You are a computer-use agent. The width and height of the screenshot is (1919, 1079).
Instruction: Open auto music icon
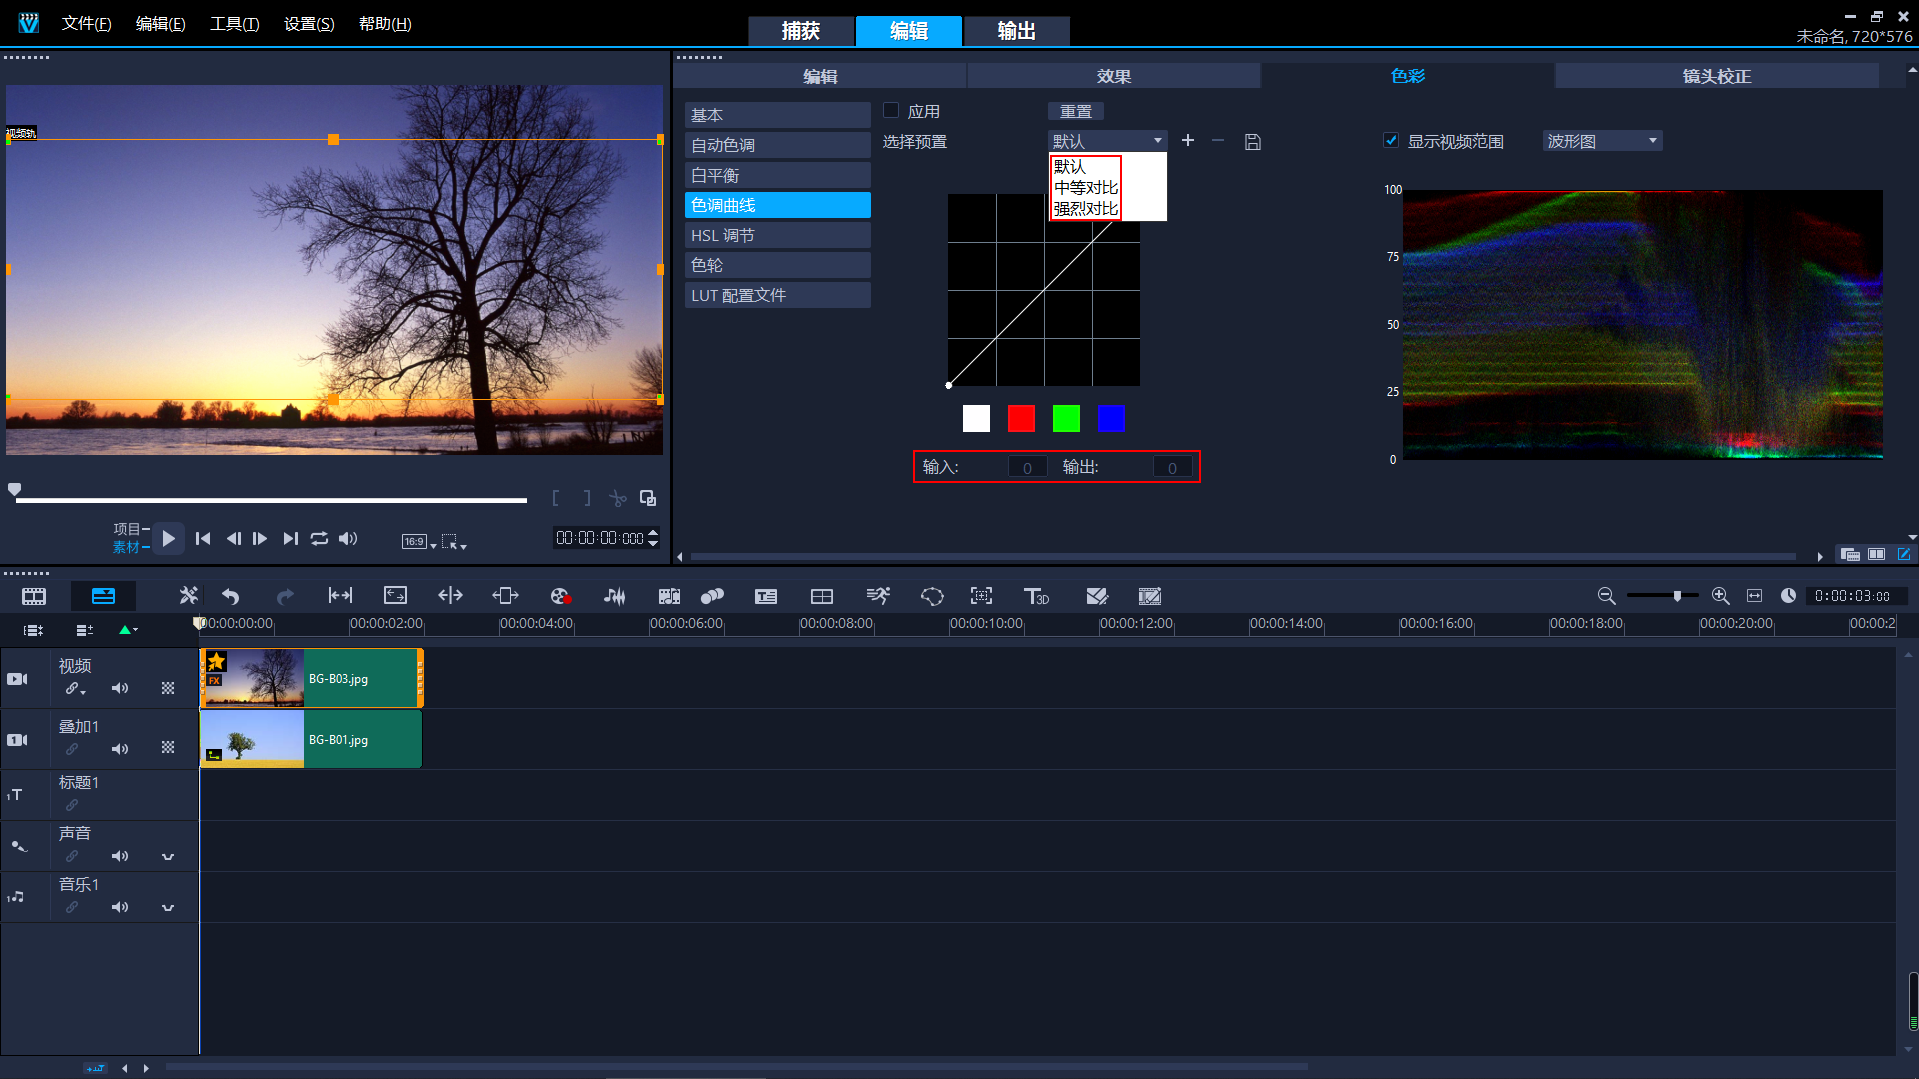(669, 596)
